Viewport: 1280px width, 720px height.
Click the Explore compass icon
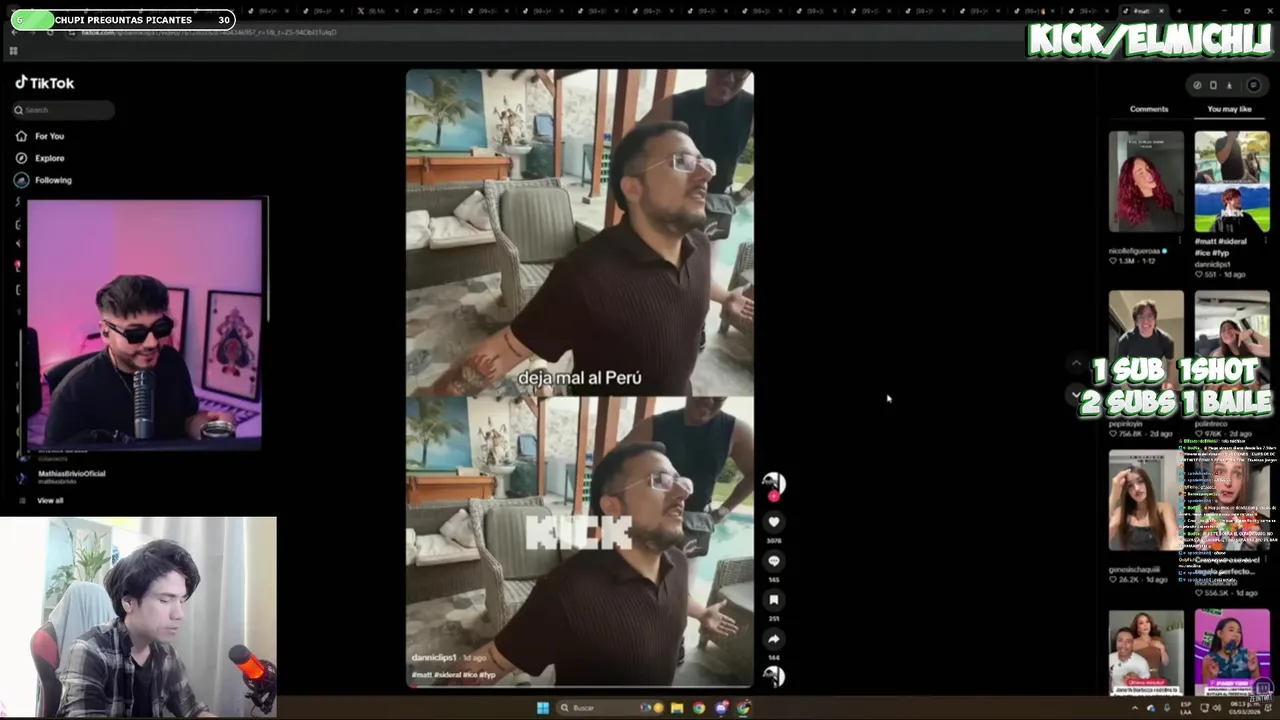pos(21,158)
